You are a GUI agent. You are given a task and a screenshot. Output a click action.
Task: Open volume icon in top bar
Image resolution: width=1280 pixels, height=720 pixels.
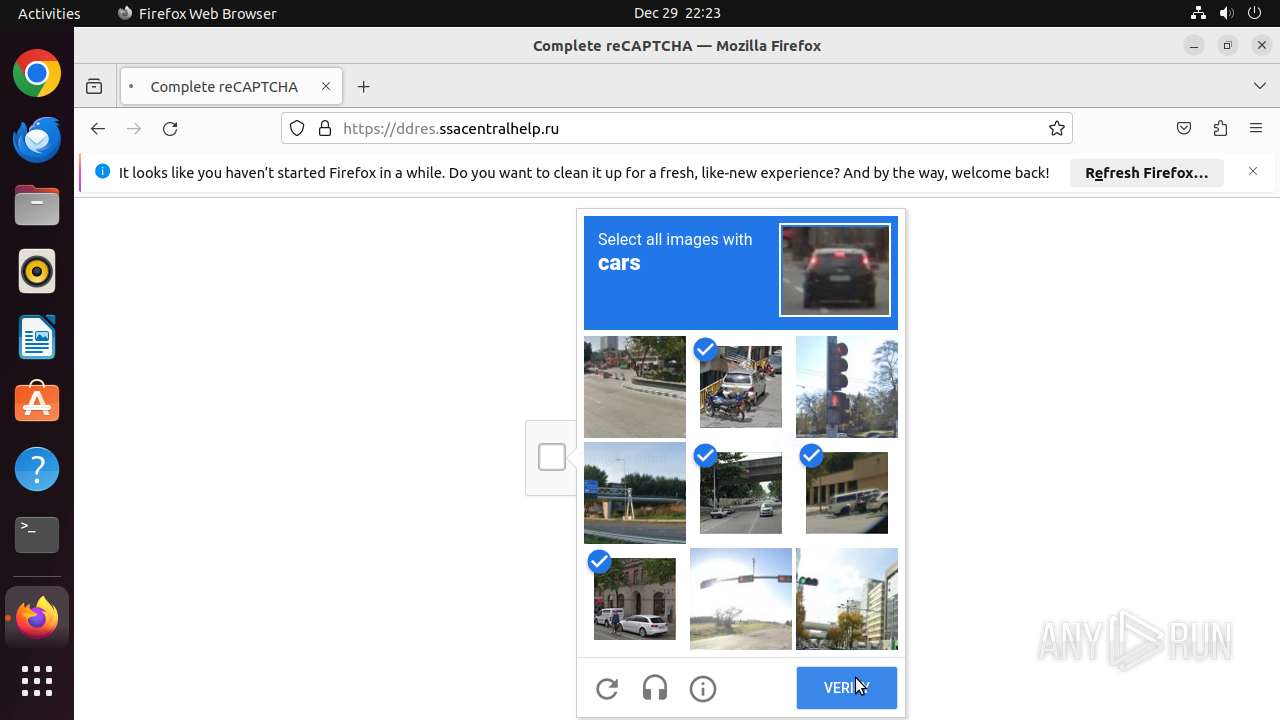[x=1227, y=13]
